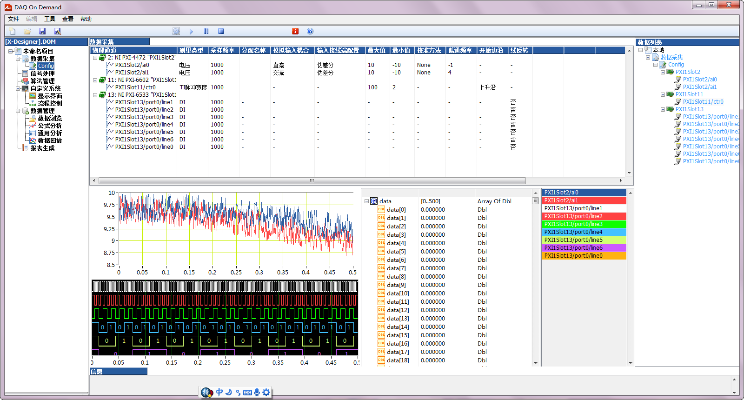Viewport: 744px width, 400px height.
Task: Collapse the data array tree node
Action: point(365,201)
